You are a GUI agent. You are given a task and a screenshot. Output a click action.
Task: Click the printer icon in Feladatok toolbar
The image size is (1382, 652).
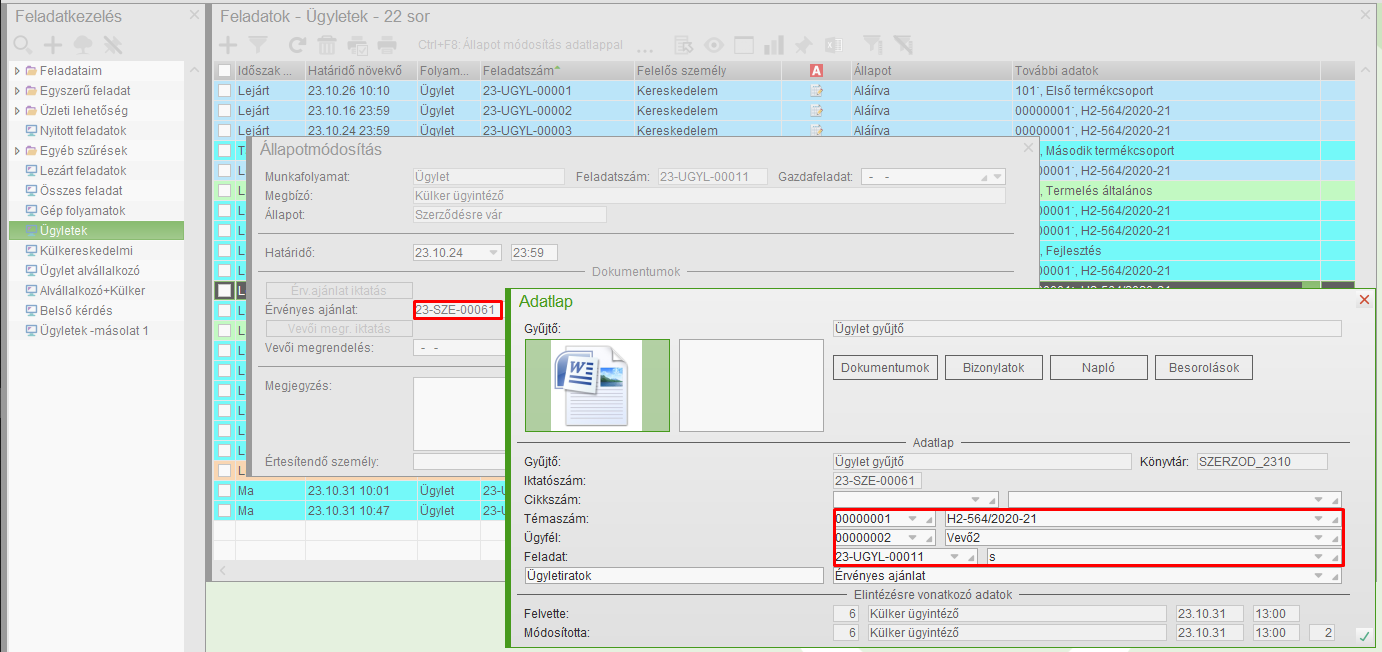tap(388, 45)
